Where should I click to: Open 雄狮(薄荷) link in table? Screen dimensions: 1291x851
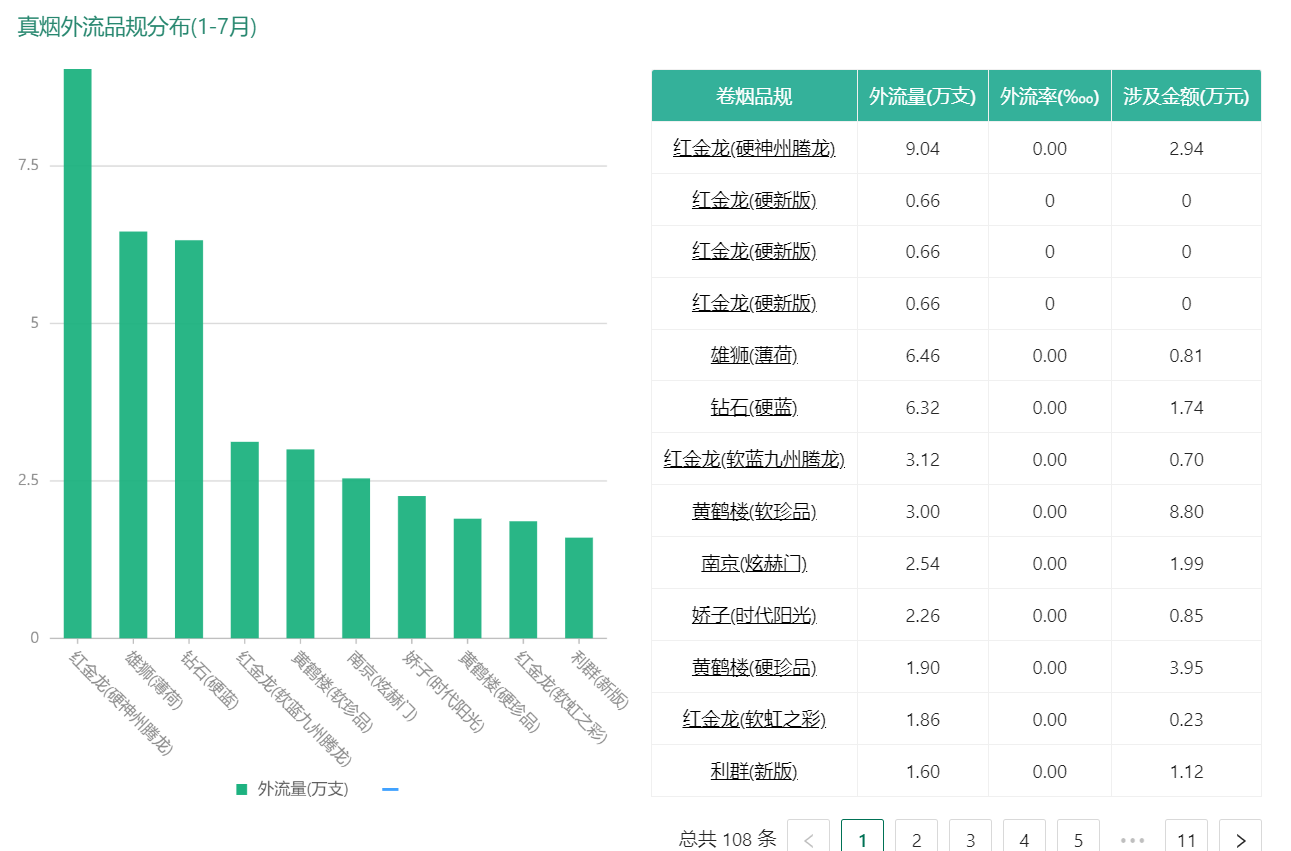pos(754,355)
